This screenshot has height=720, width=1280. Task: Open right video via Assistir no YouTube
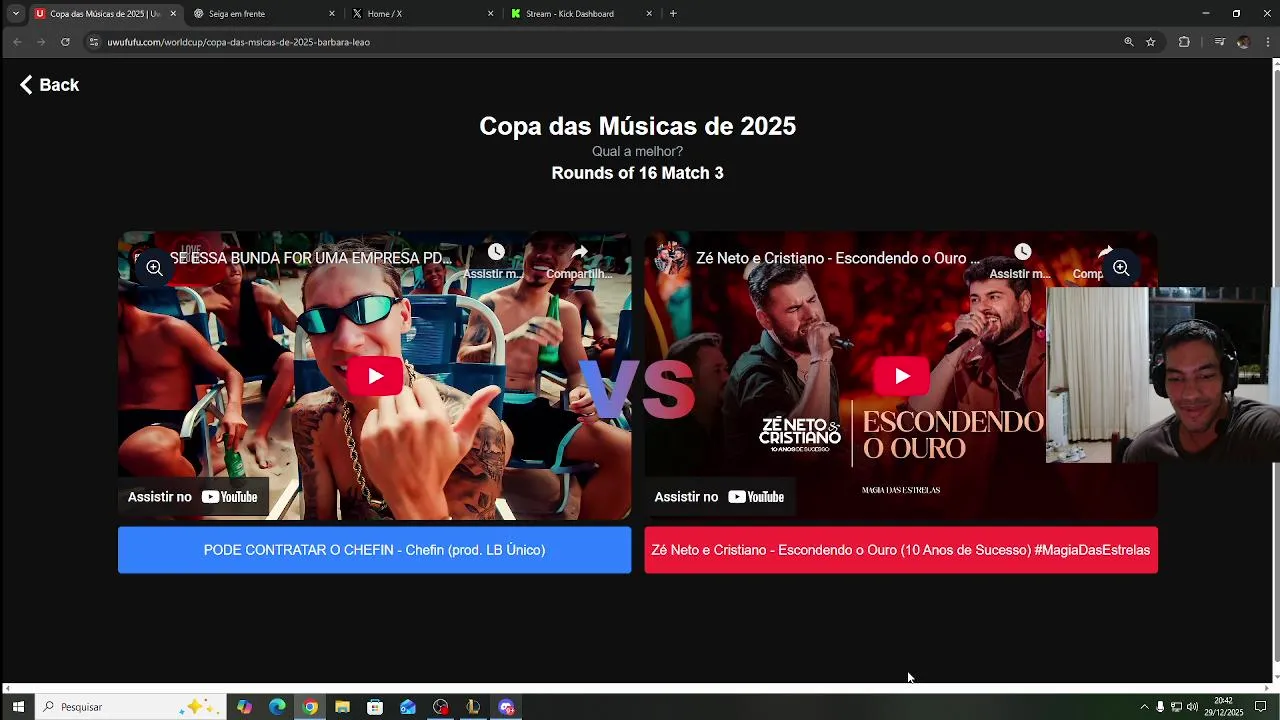pos(719,497)
